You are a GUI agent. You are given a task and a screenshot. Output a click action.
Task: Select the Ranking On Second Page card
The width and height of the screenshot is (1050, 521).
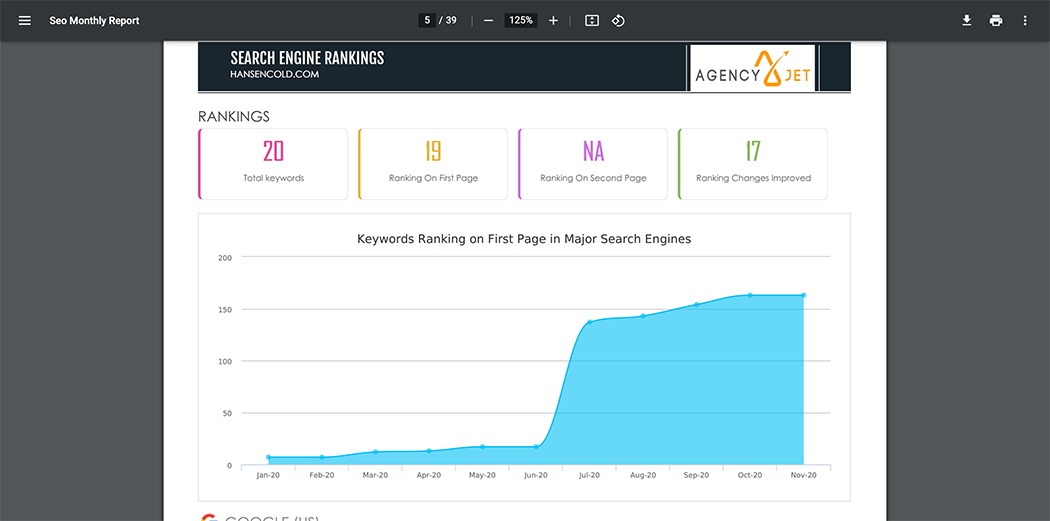click(593, 164)
